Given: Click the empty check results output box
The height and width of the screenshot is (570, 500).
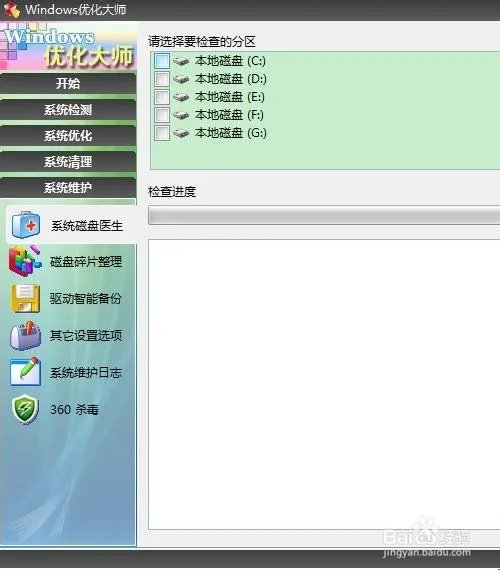Looking at the screenshot, I should (324, 385).
